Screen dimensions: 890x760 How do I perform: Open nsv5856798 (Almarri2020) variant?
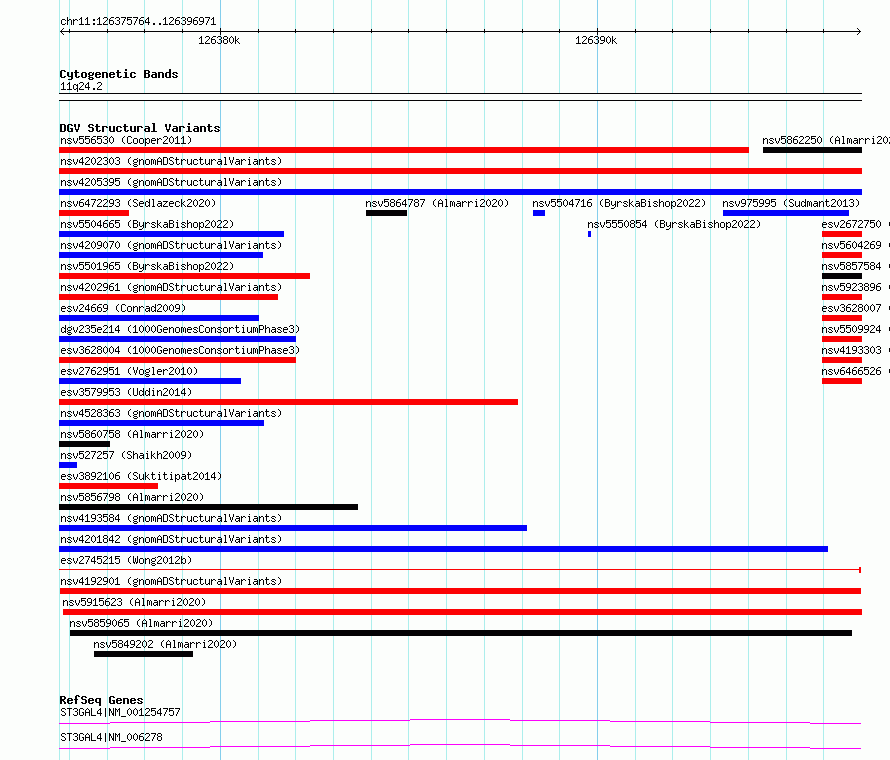[x=132, y=497]
